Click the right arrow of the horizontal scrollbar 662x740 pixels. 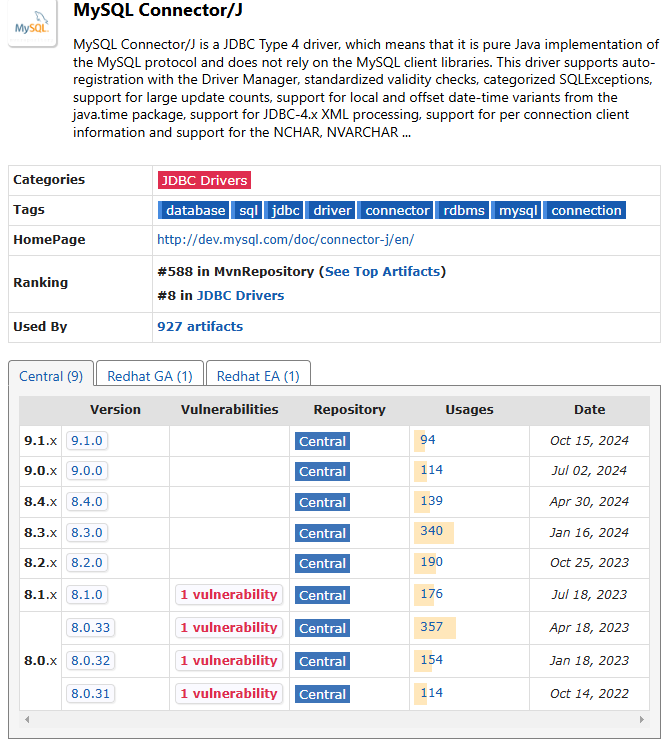[x=642, y=720]
